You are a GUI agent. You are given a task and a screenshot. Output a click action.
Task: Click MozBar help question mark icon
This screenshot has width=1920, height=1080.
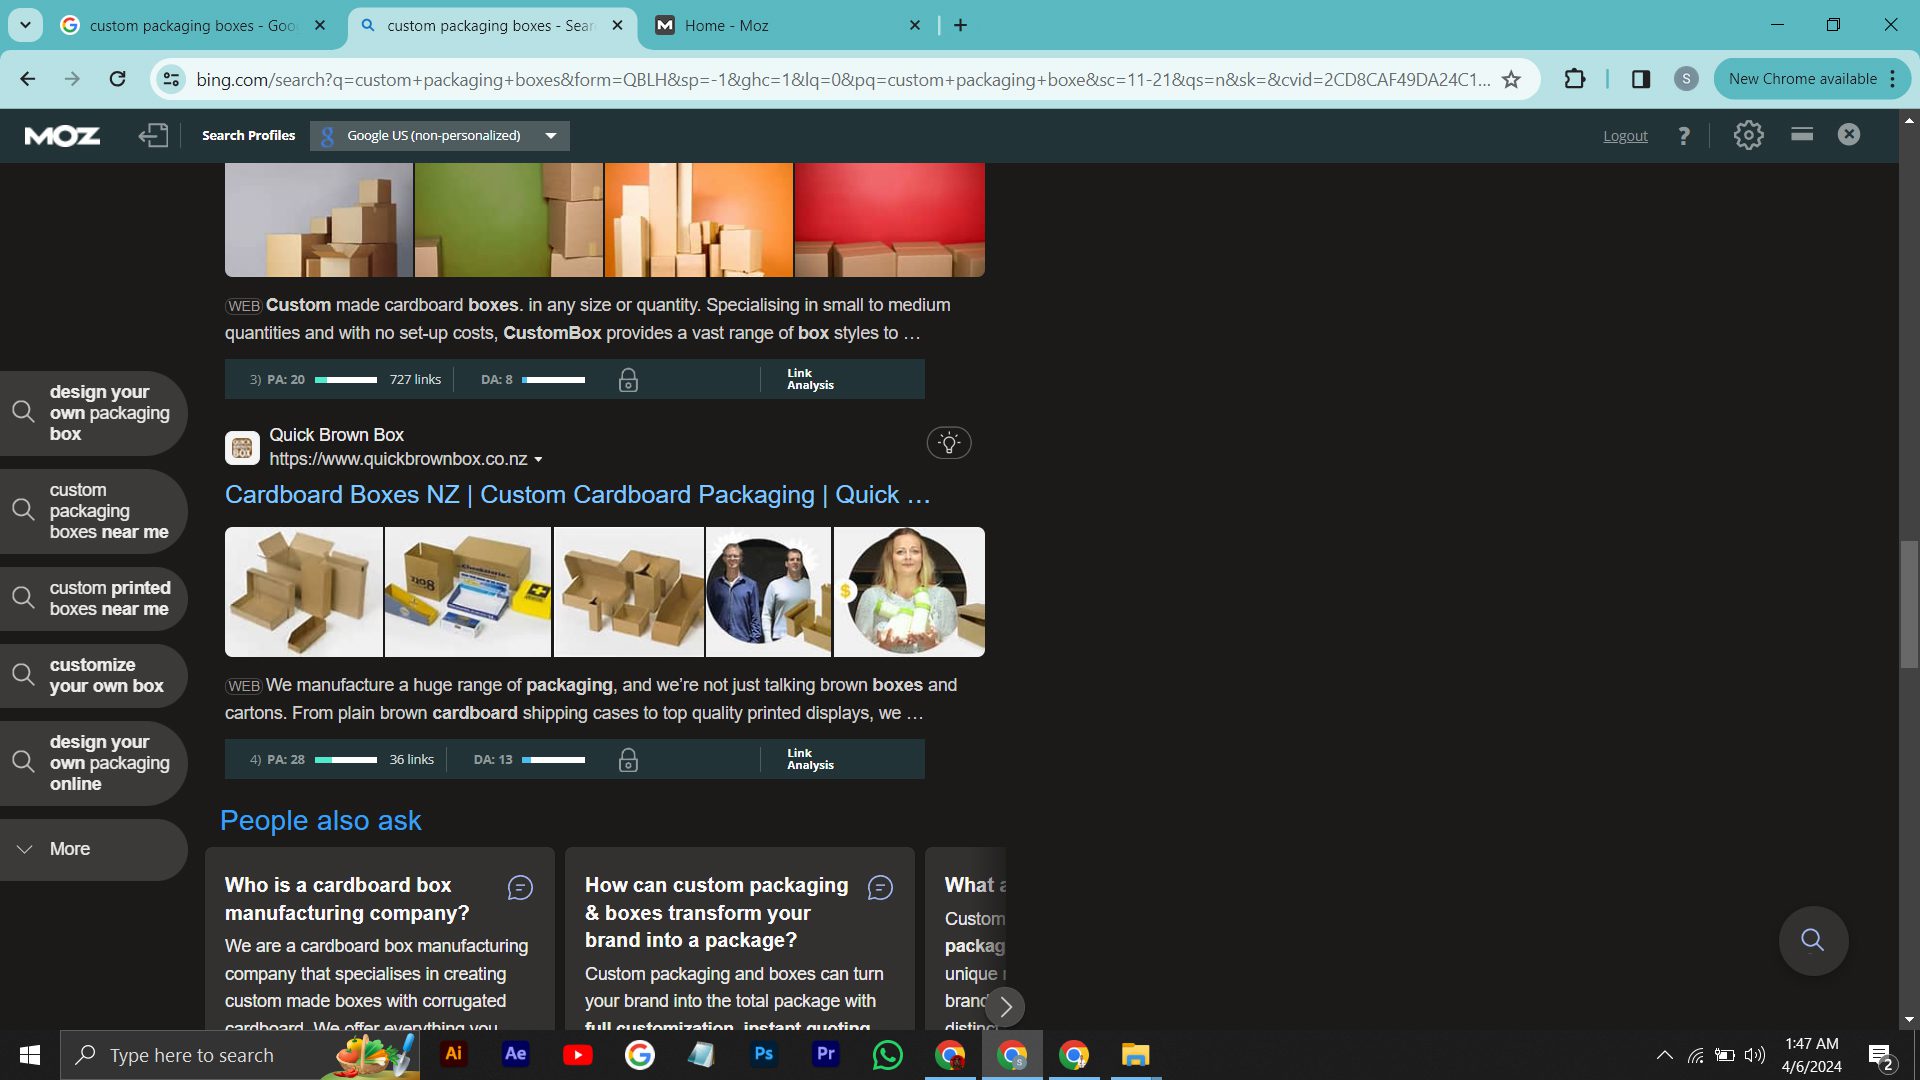pos(1684,136)
